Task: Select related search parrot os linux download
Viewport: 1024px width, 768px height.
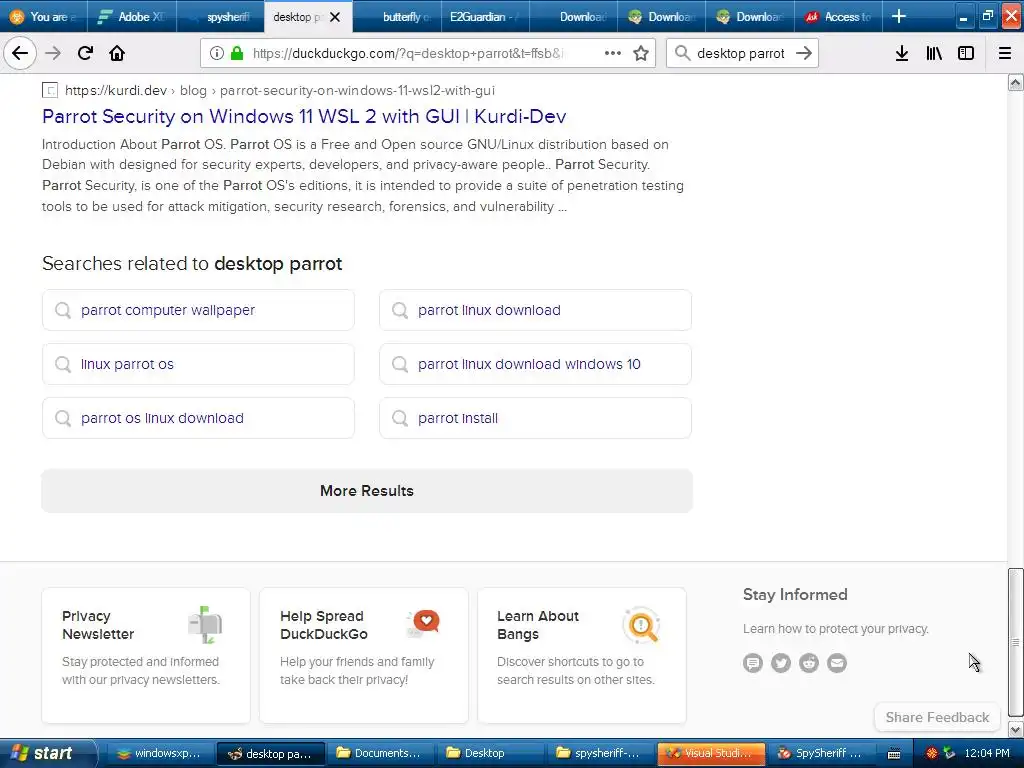Action: click(x=199, y=418)
